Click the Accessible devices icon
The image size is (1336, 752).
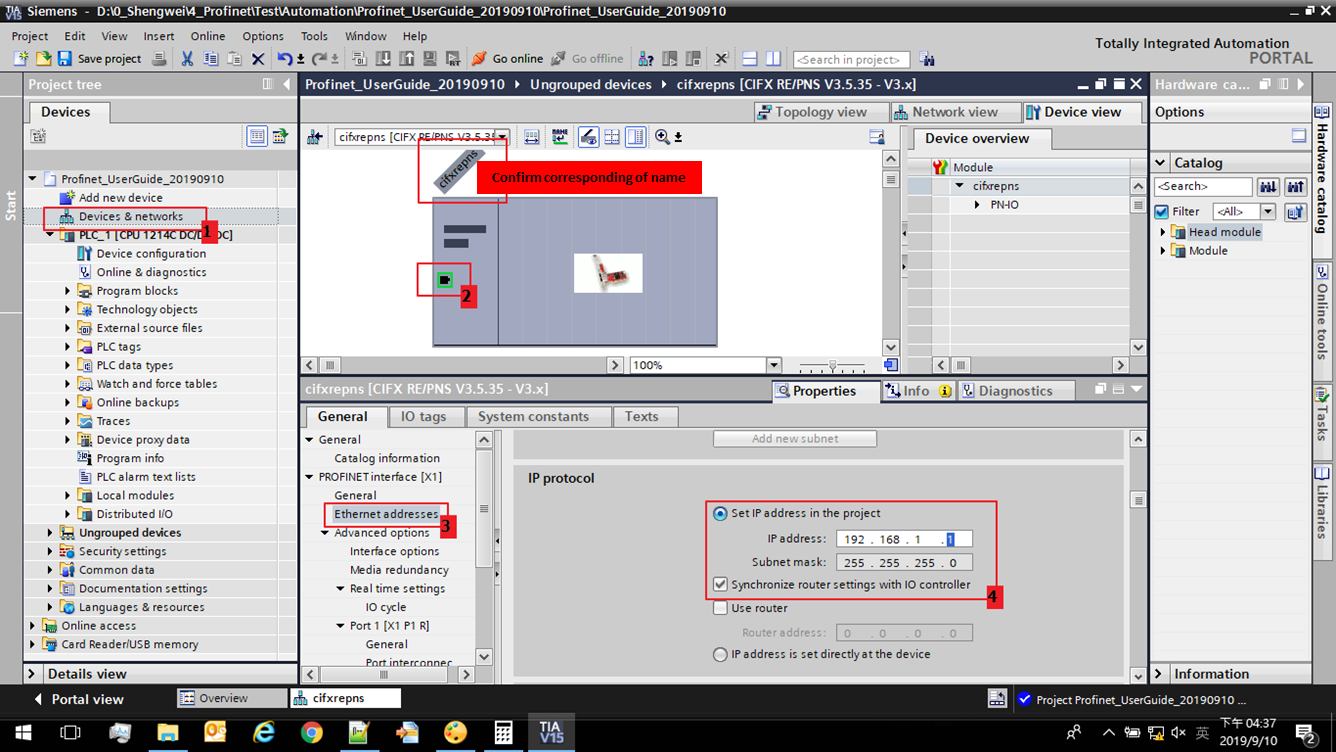[646, 59]
